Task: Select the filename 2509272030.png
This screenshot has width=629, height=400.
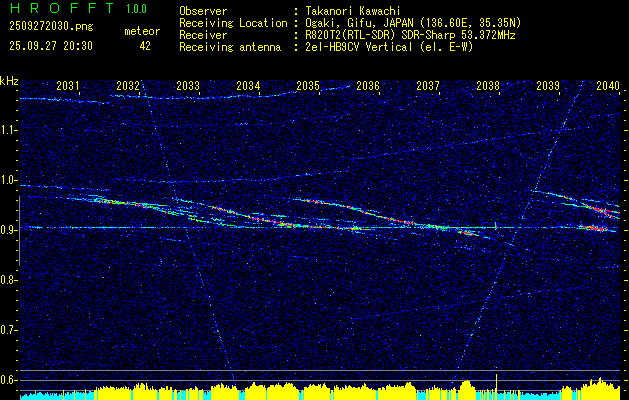Action: 51,27
